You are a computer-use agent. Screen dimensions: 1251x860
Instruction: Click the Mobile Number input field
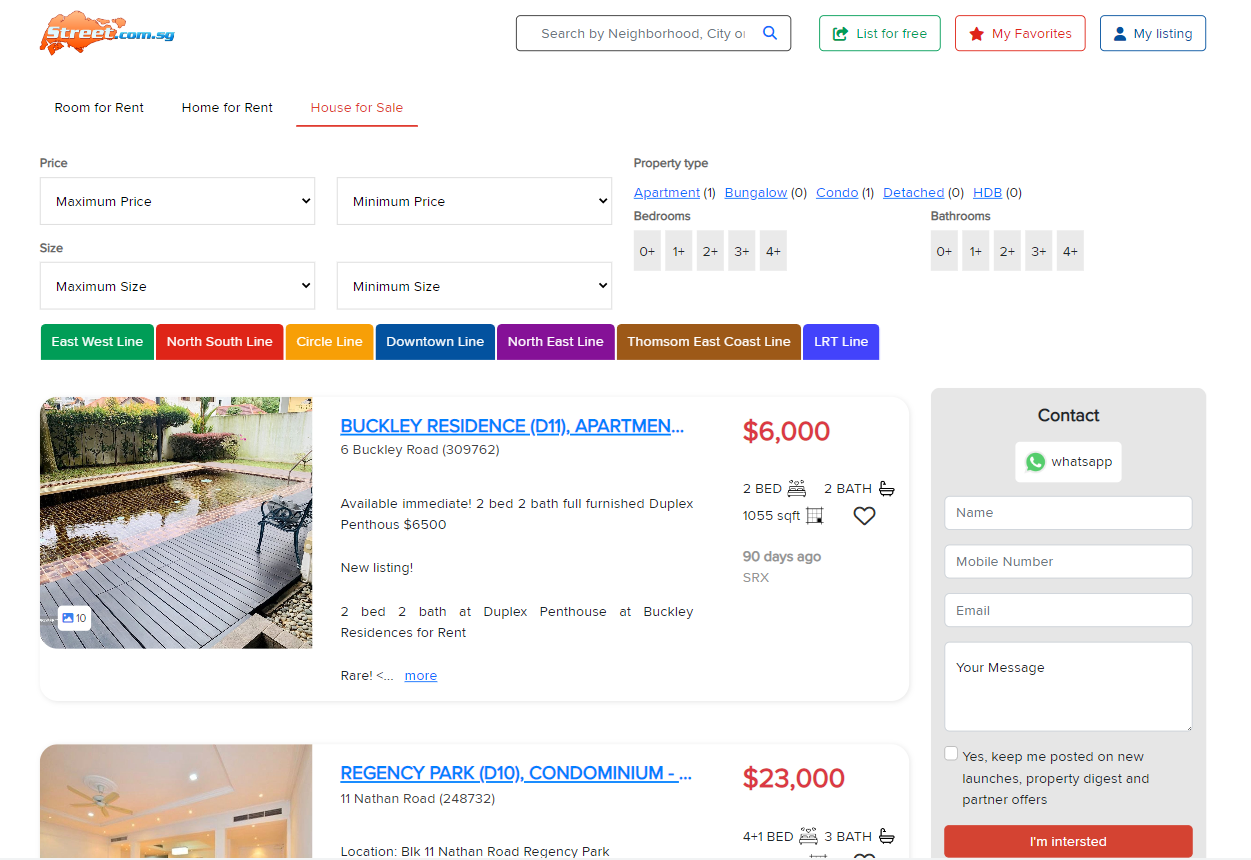[x=1068, y=562]
